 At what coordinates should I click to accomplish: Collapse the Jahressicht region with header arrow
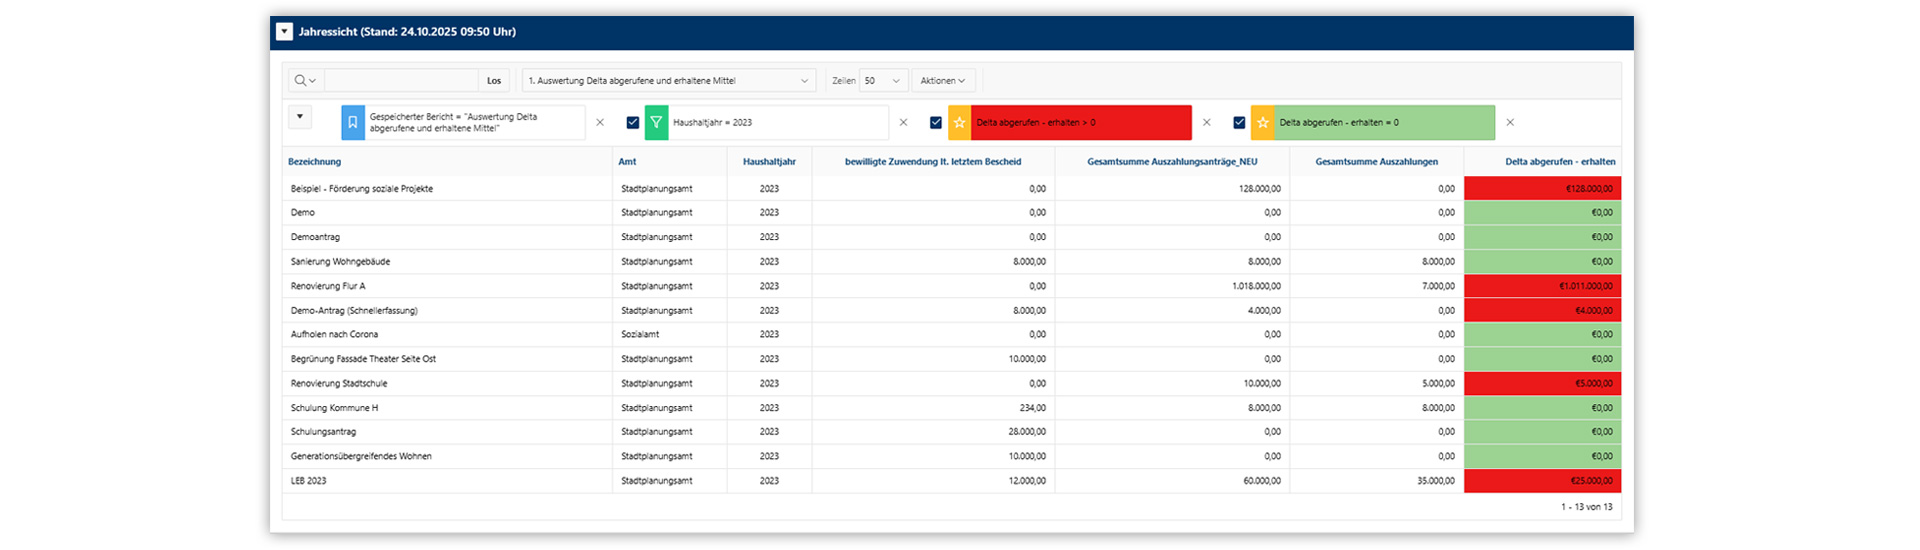[x=284, y=32]
